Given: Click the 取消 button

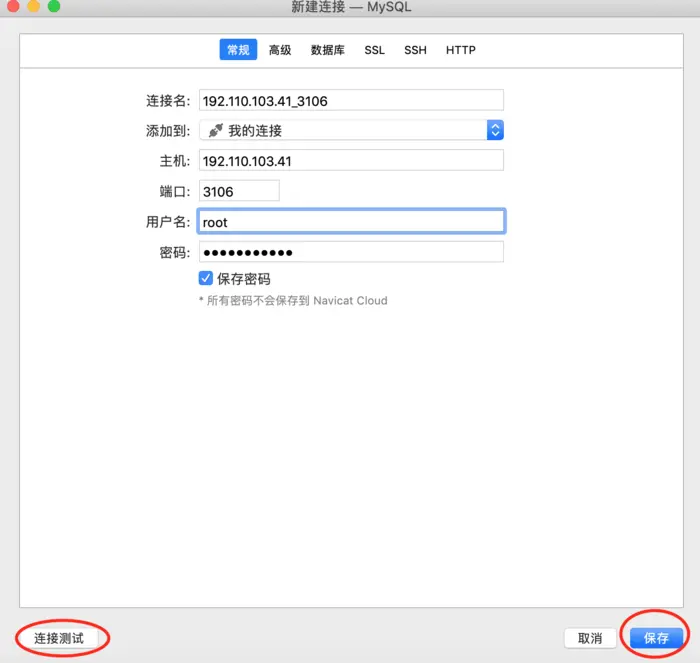Looking at the screenshot, I should 590,638.
